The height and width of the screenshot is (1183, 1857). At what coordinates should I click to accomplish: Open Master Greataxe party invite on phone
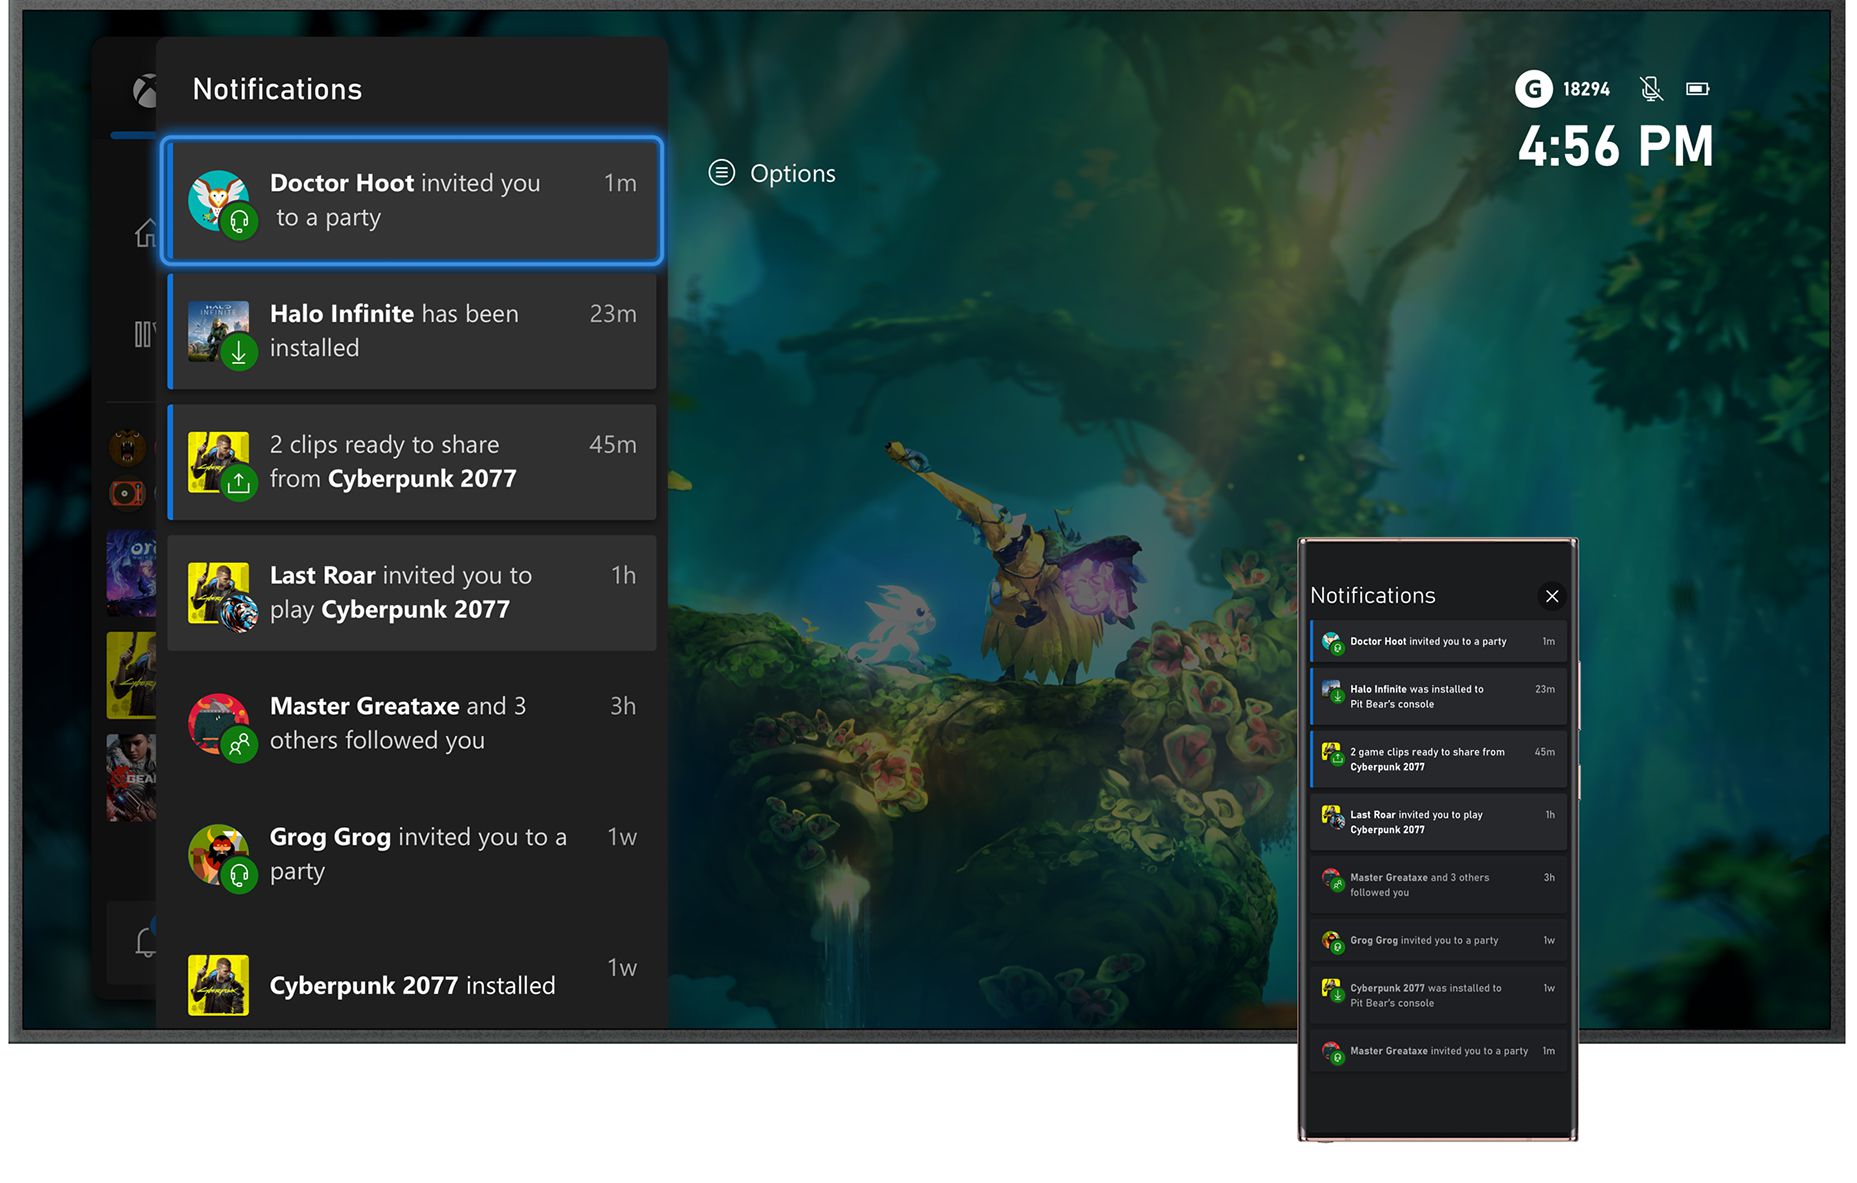tap(1438, 1051)
